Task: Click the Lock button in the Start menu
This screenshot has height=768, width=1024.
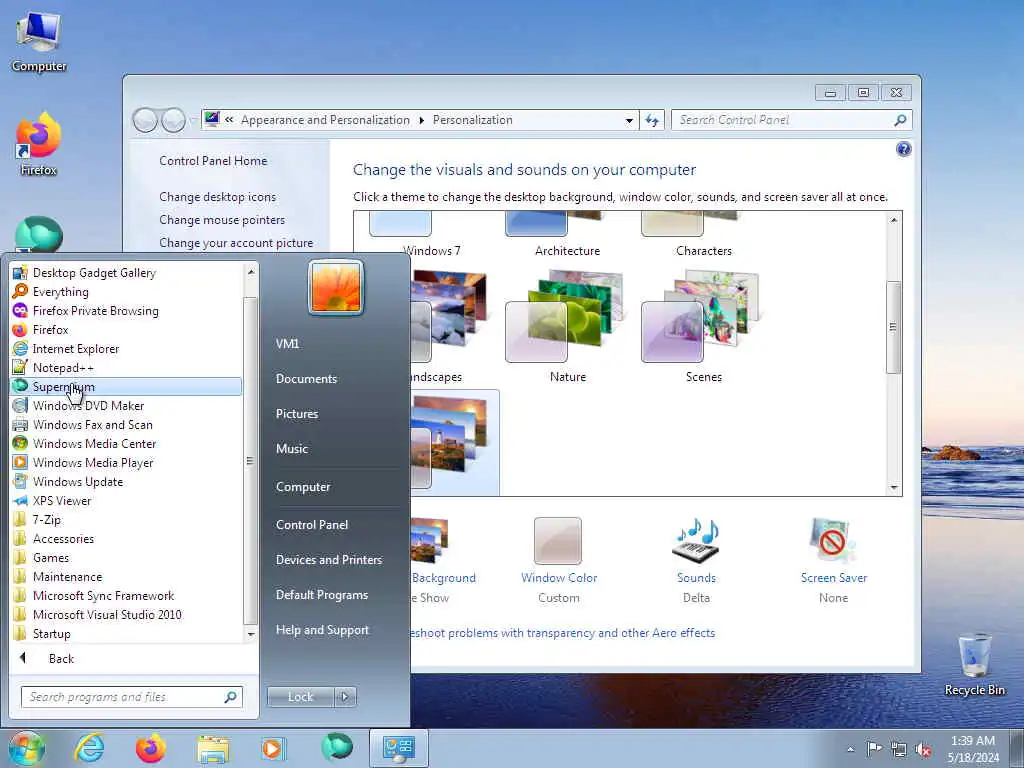Action: click(300, 697)
